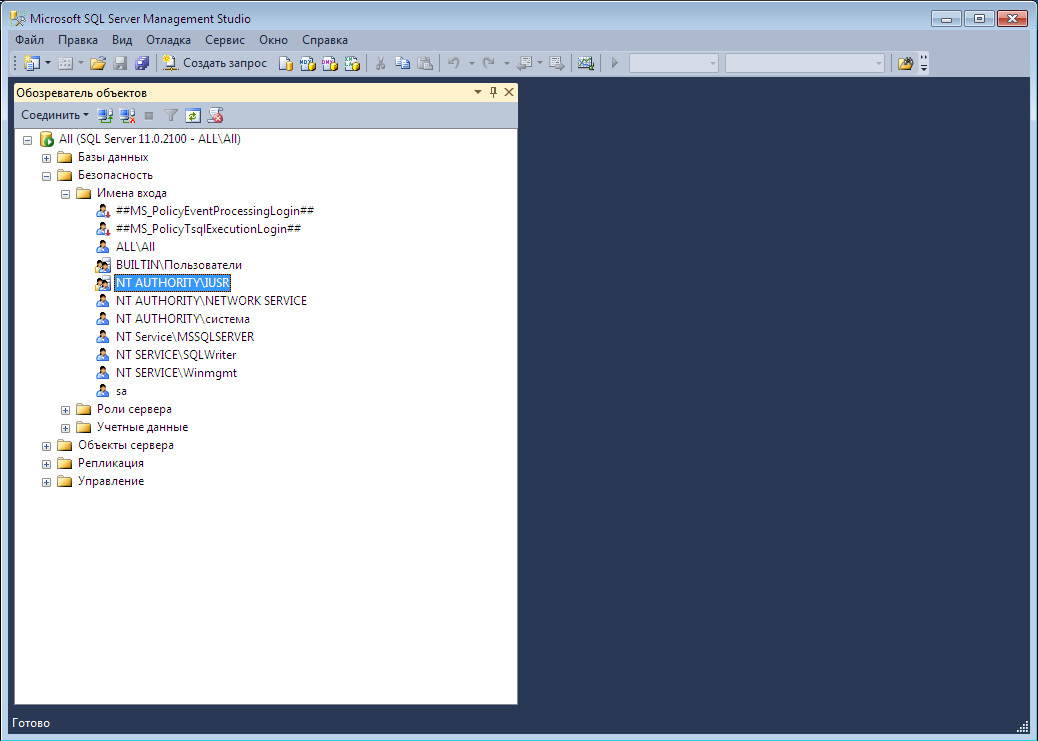Viewport: 1038px width, 741px height.
Task: Click the Redo arrow icon
Action: [489, 63]
